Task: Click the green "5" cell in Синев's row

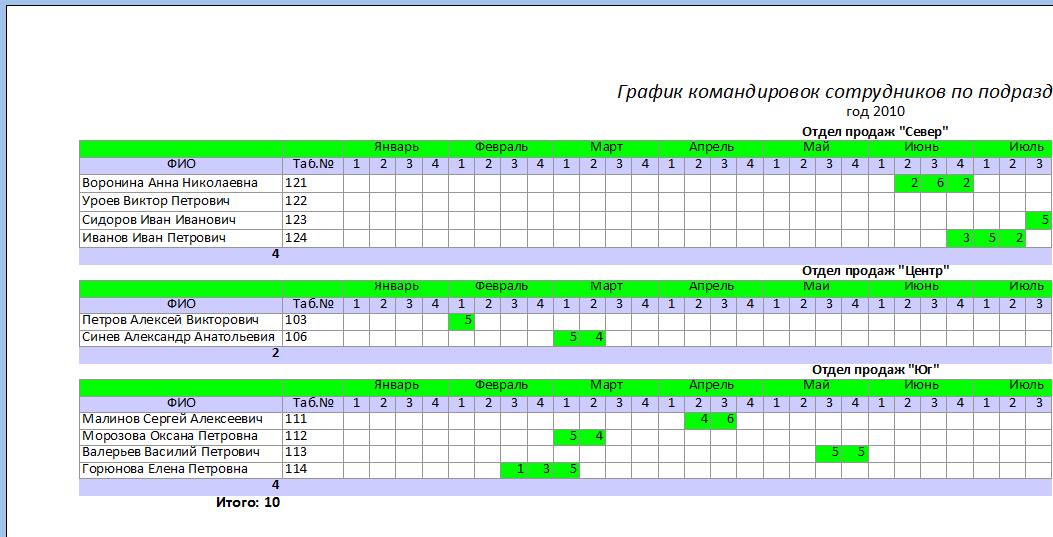Action: coord(566,338)
